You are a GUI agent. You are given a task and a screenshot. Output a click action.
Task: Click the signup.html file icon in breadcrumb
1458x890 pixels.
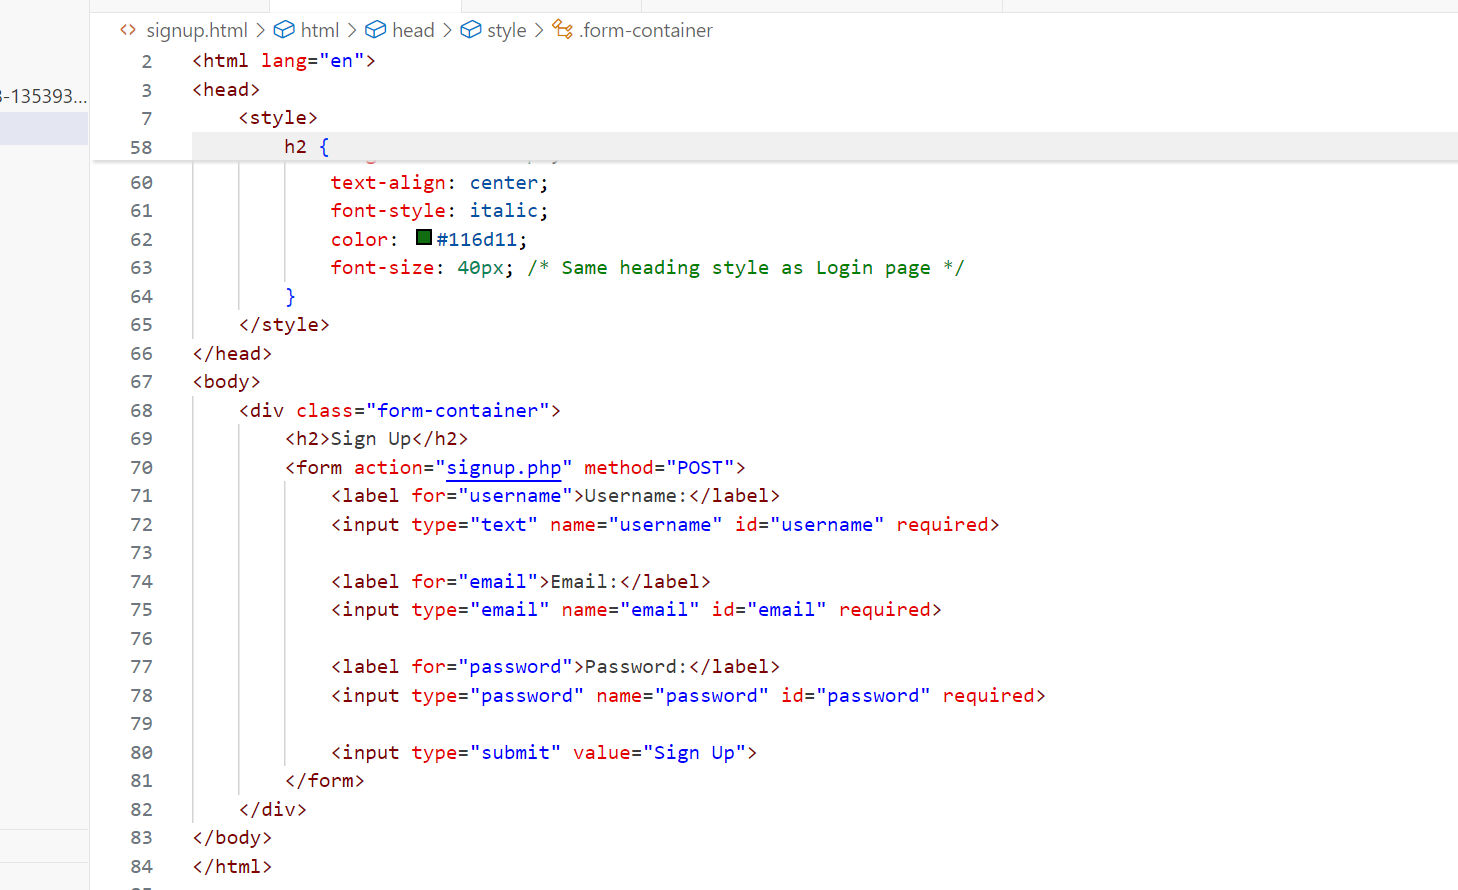(128, 30)
